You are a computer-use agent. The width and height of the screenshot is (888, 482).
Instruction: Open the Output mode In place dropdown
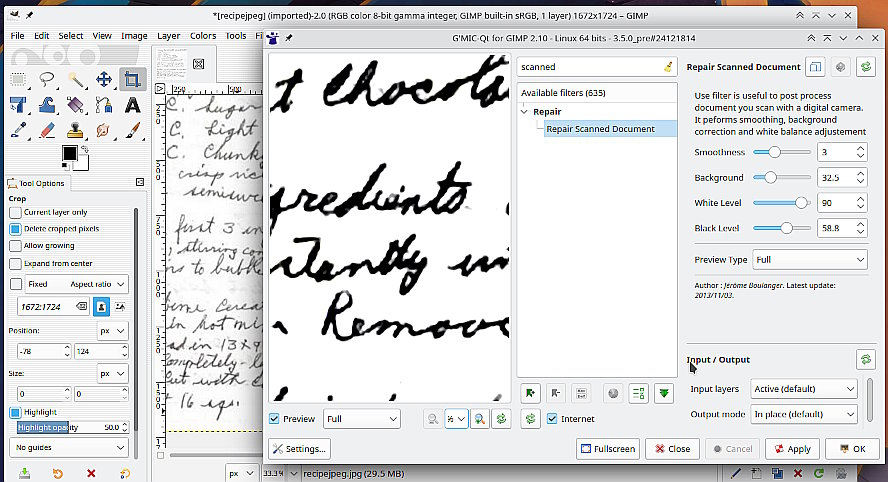point(804,414)
